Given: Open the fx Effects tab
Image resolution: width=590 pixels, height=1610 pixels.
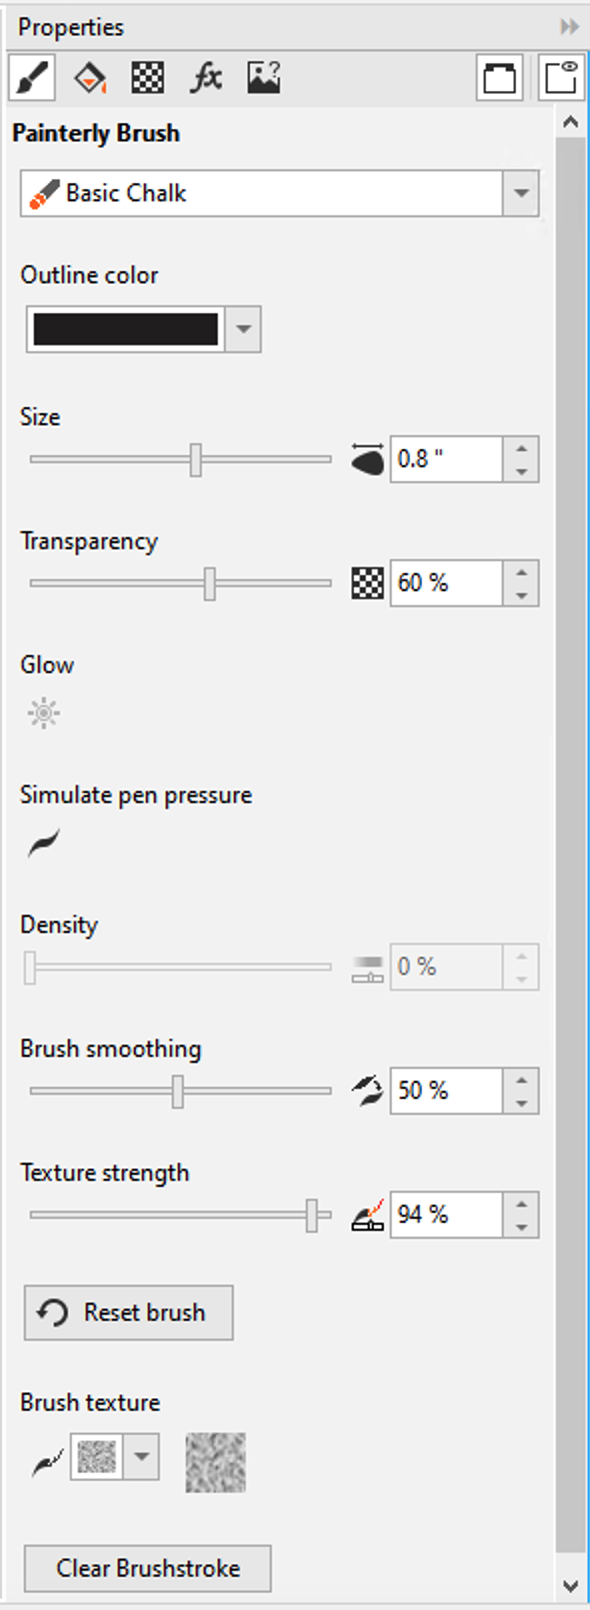Looking at the screenshot, I should 206,78.
